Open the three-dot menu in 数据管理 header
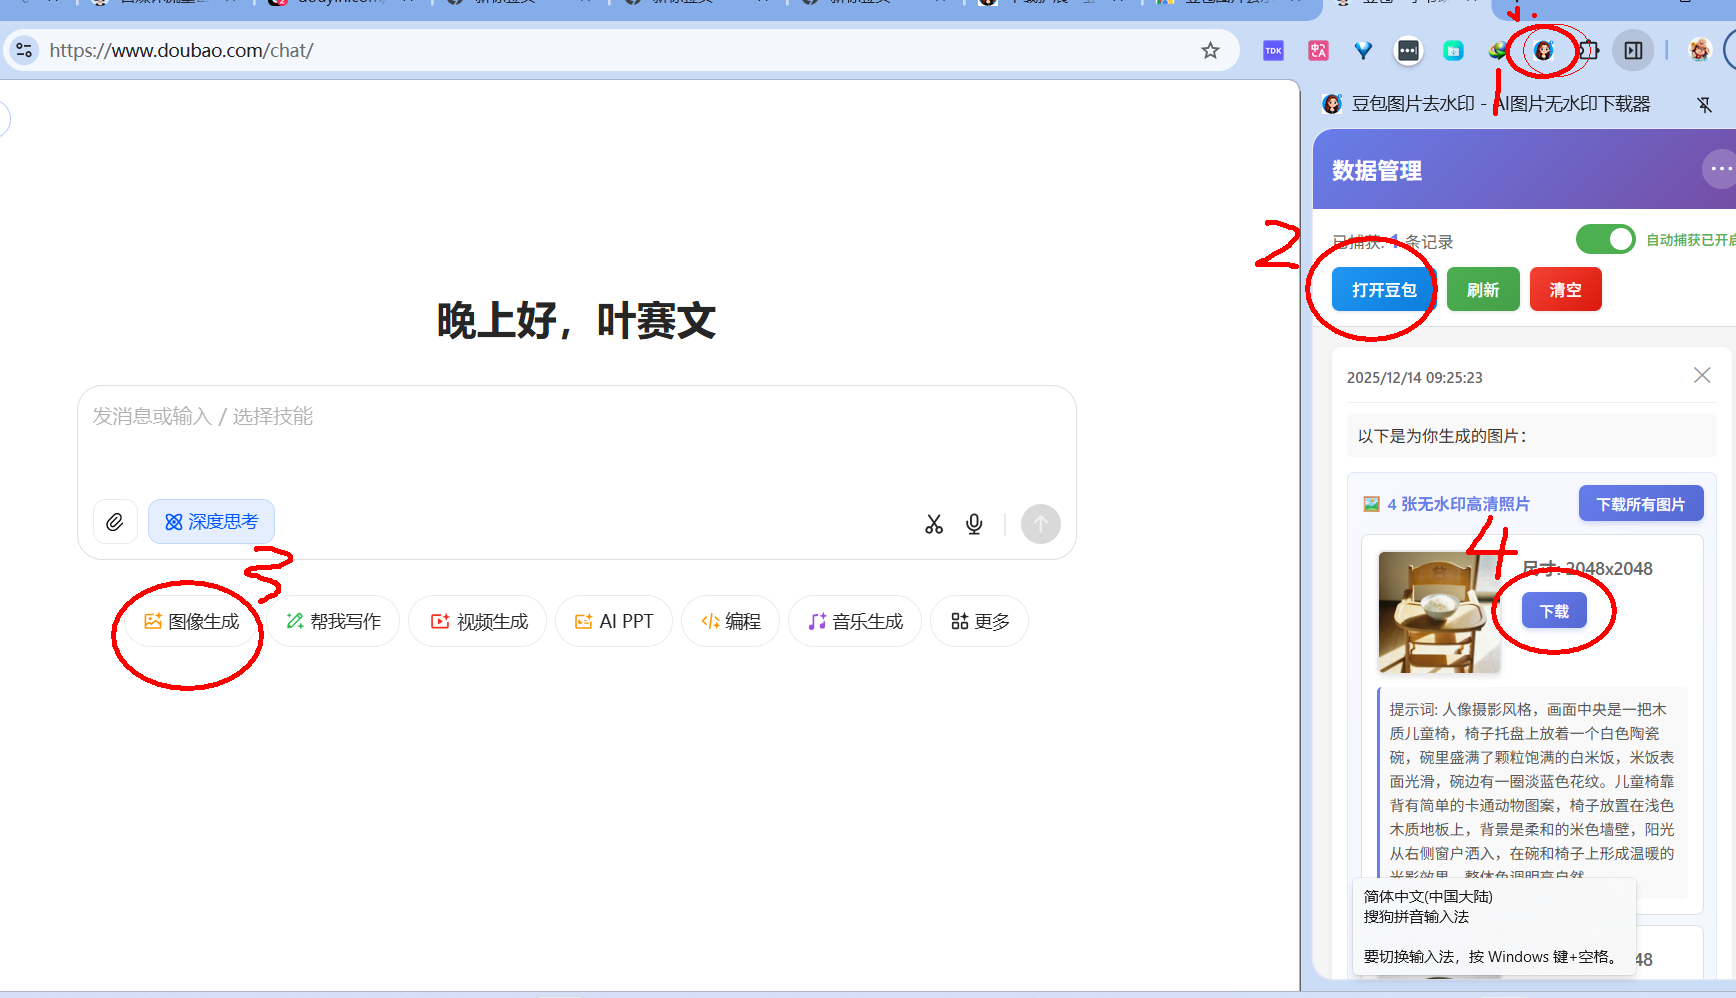Image resolution: width=1736 pixels, height=998 pixels. [x=1719, y=169]
